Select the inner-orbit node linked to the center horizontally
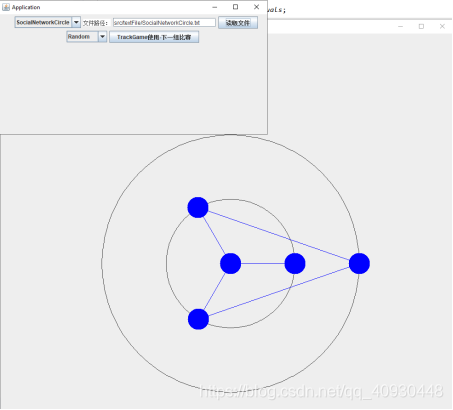Screen dimensions: 453x410 coord(295,264)
